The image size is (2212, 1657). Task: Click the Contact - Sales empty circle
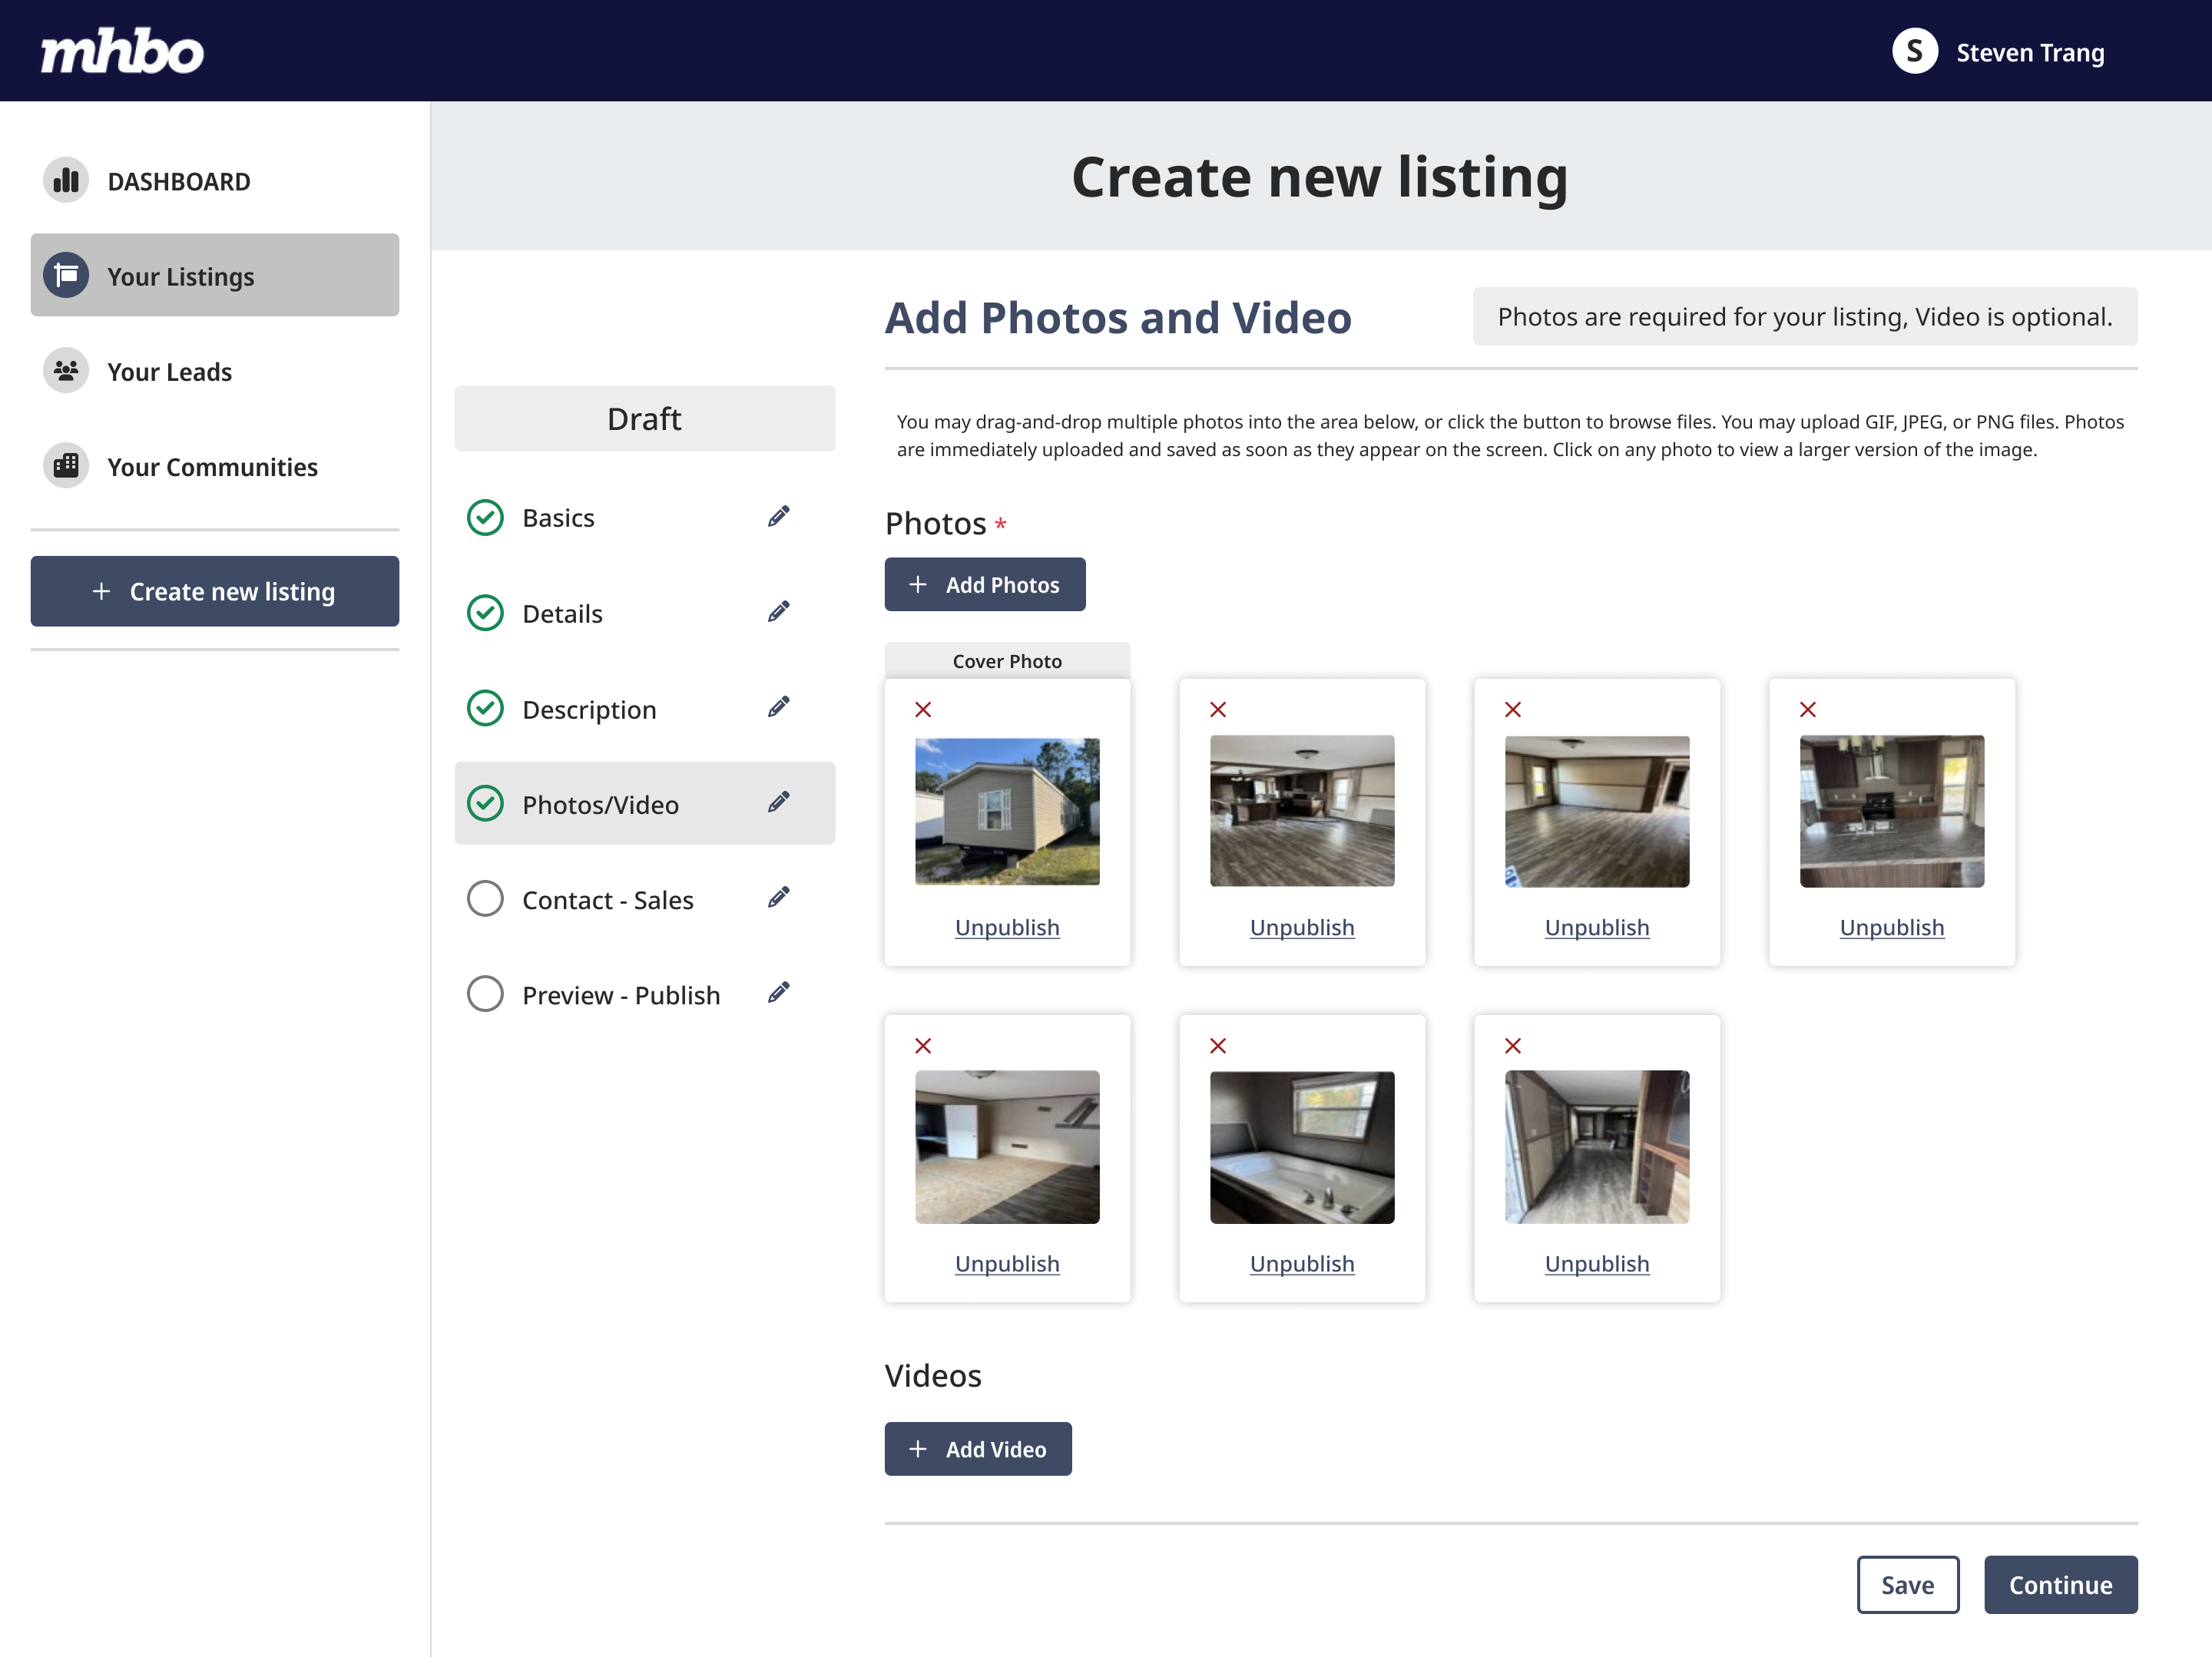click(485, 899)
